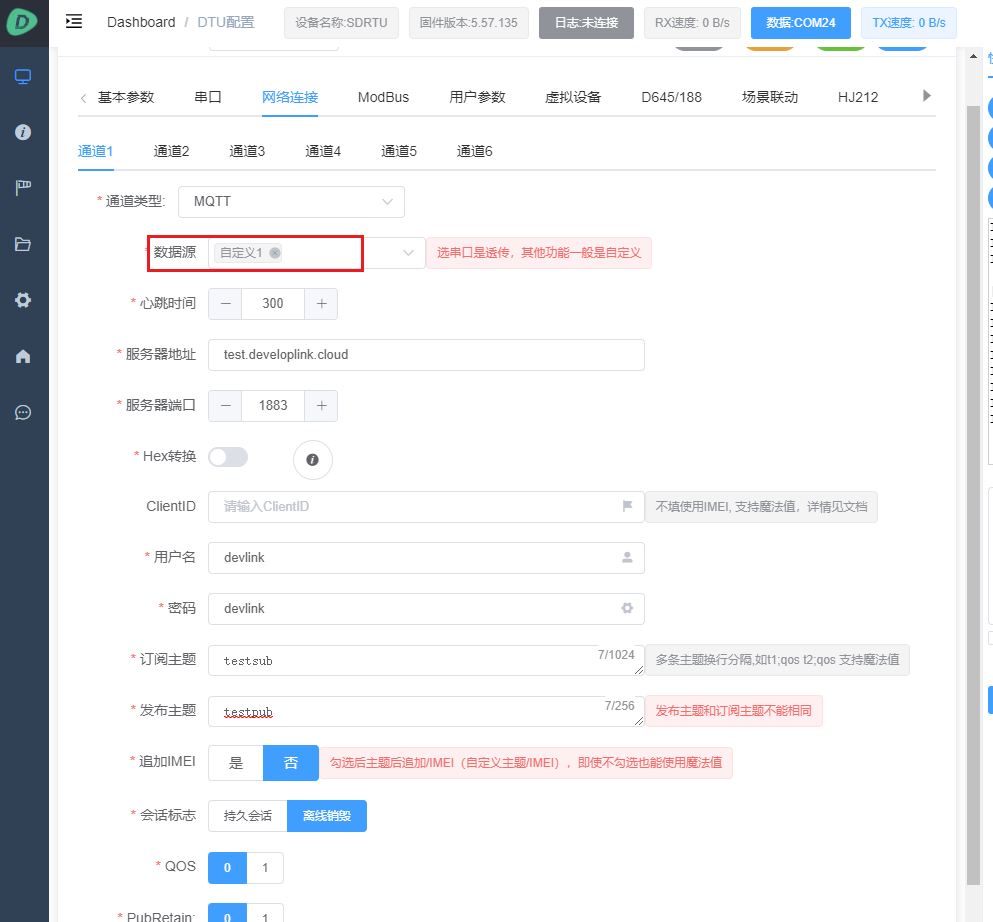993x922 pixels.
Task: Click the 服务器地址 input field
Action: click(x=426, y=355)
